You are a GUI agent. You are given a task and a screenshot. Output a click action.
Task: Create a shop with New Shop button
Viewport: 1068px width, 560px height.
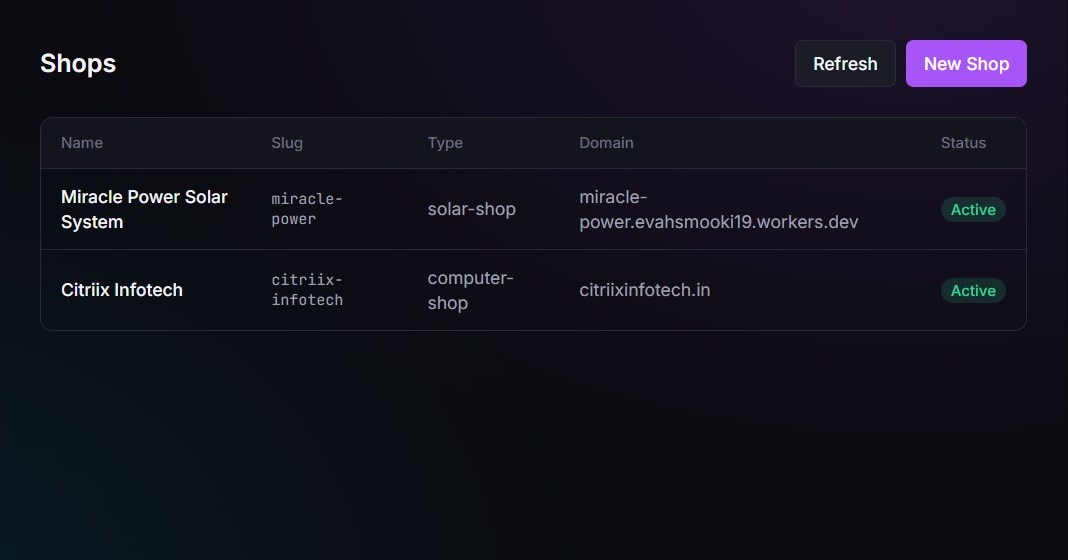click(966, 63)
